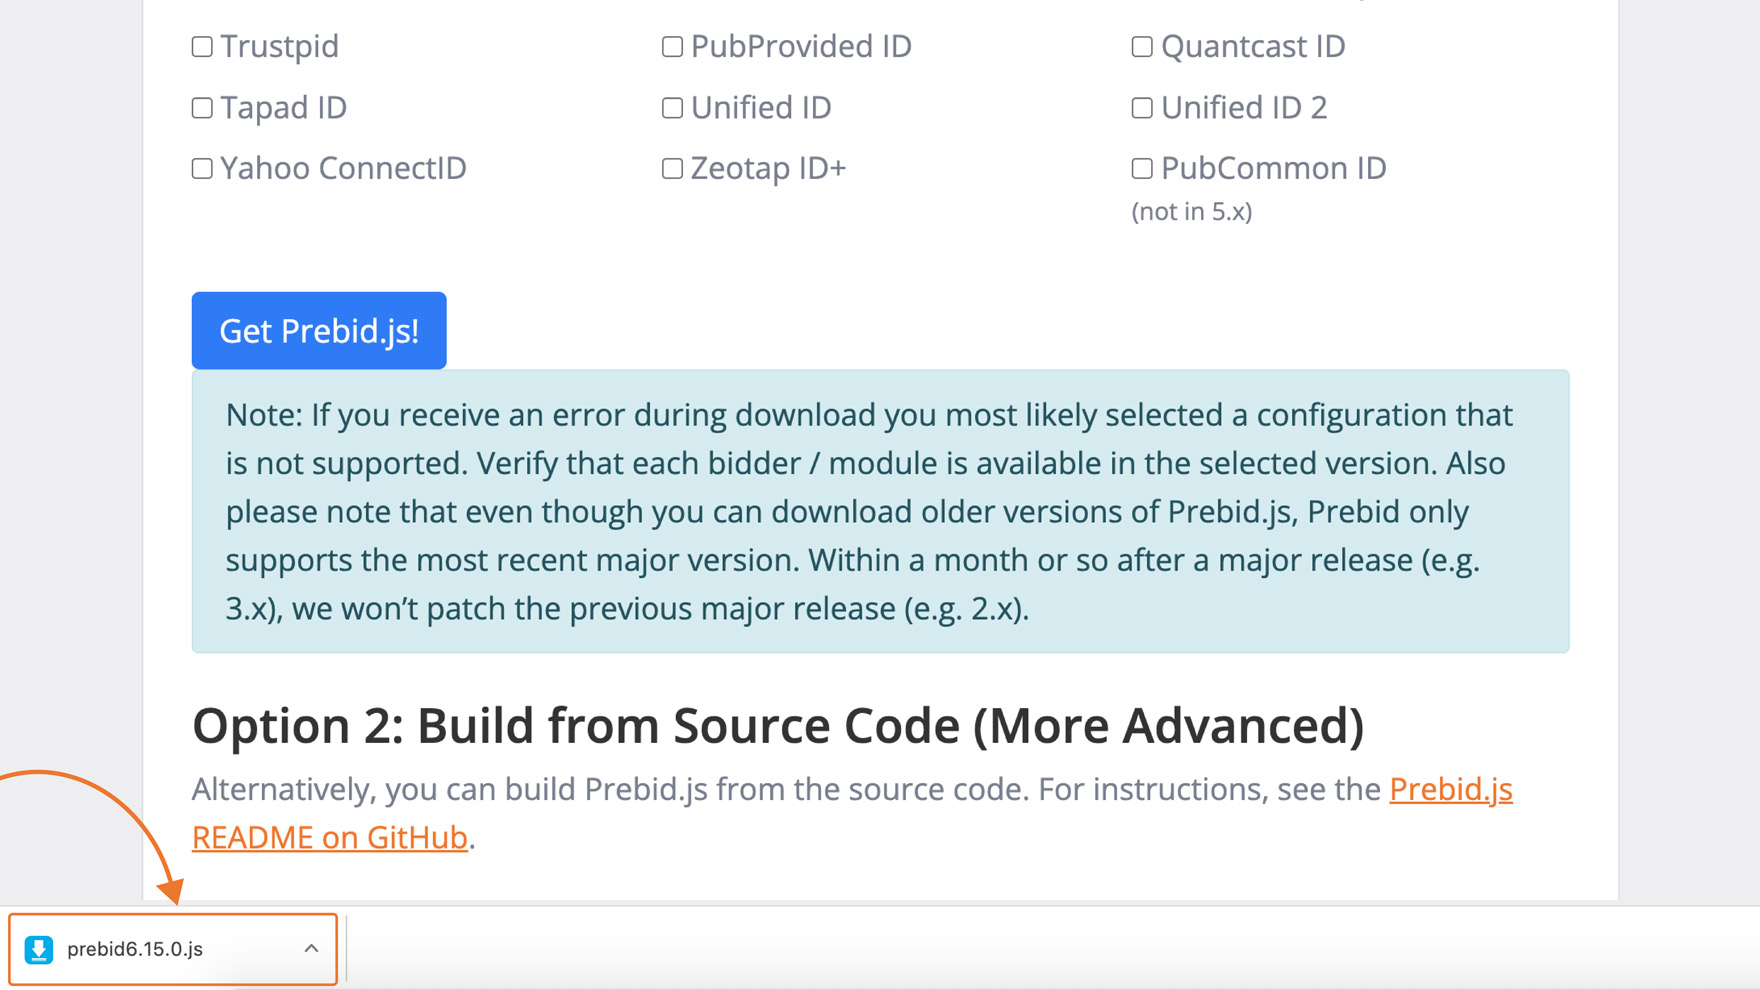Click the empty download bar area
Screen dimensions: 1760x990
[x=1000, y=949]
